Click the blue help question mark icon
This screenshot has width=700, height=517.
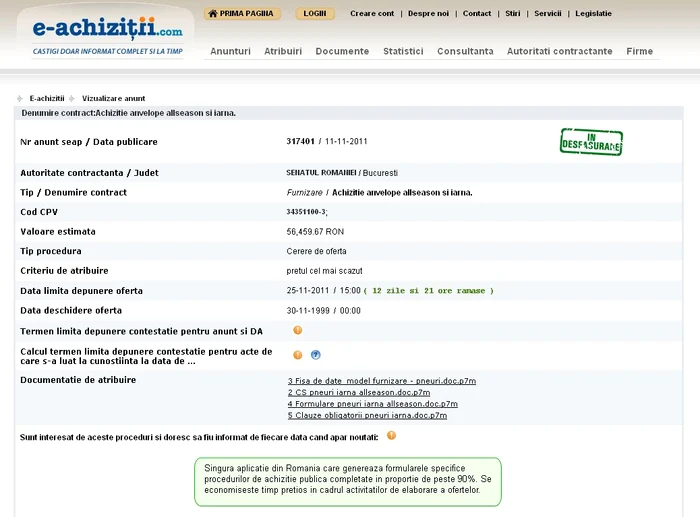point(316,355)
